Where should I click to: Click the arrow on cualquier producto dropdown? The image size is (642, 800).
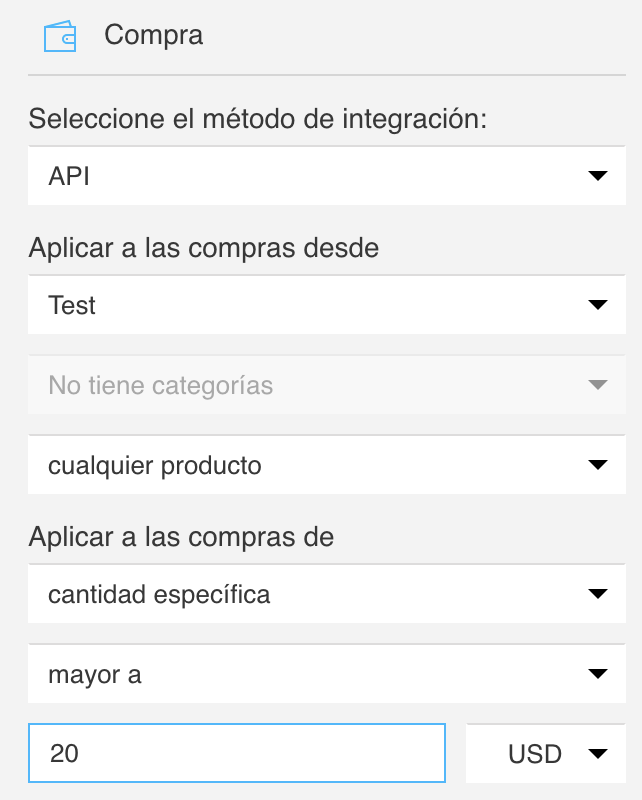[x=598, y=464]
